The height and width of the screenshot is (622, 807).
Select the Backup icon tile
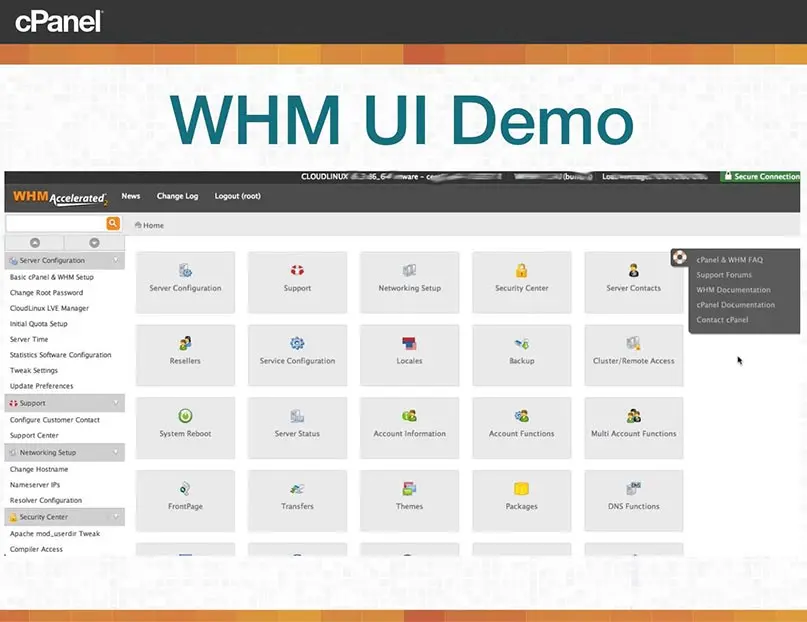[521, 350]
